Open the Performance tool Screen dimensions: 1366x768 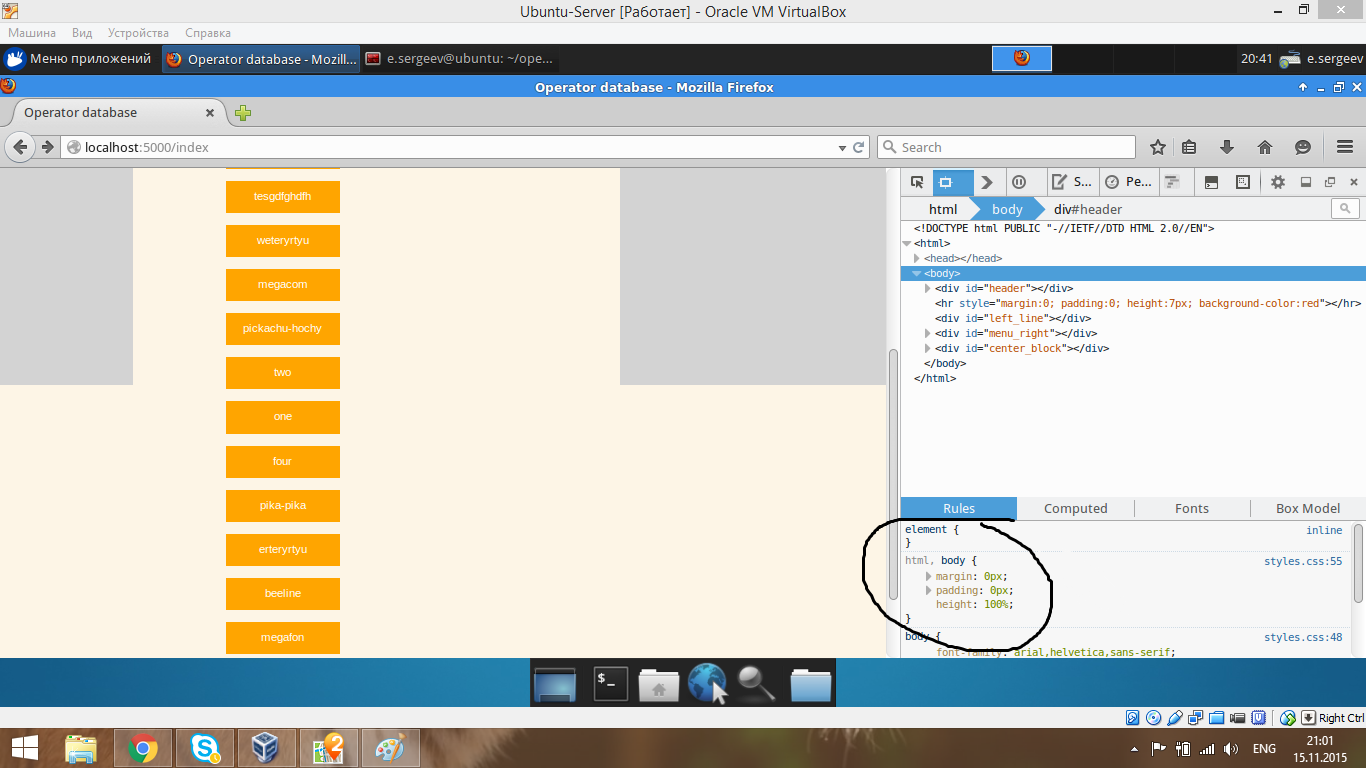click(1127, 182)
